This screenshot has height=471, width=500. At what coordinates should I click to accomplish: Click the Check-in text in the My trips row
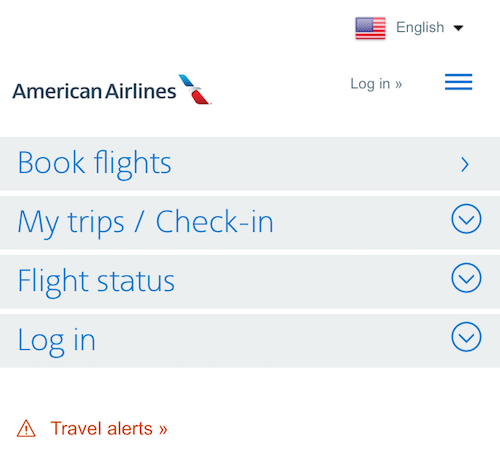pos(215,222)
